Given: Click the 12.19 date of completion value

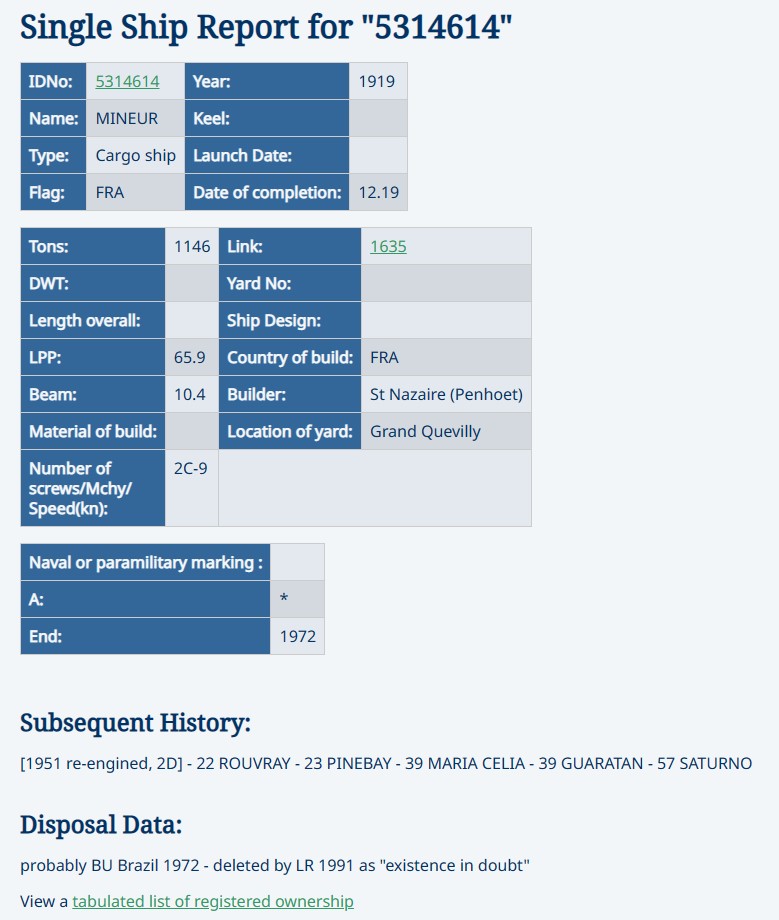Looking at the screenshot, I should point(378,192).
